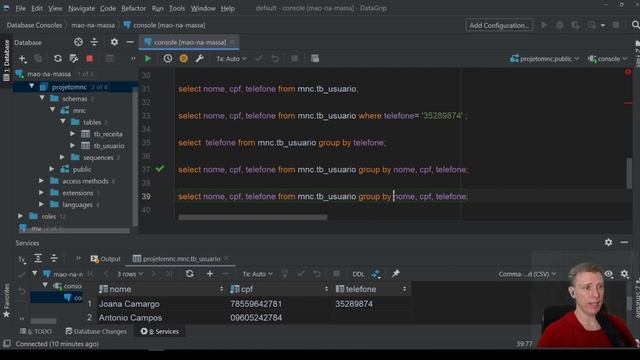Screen dimensions: 640x360
Task: Pin the result tab
Action: (395, 274)
